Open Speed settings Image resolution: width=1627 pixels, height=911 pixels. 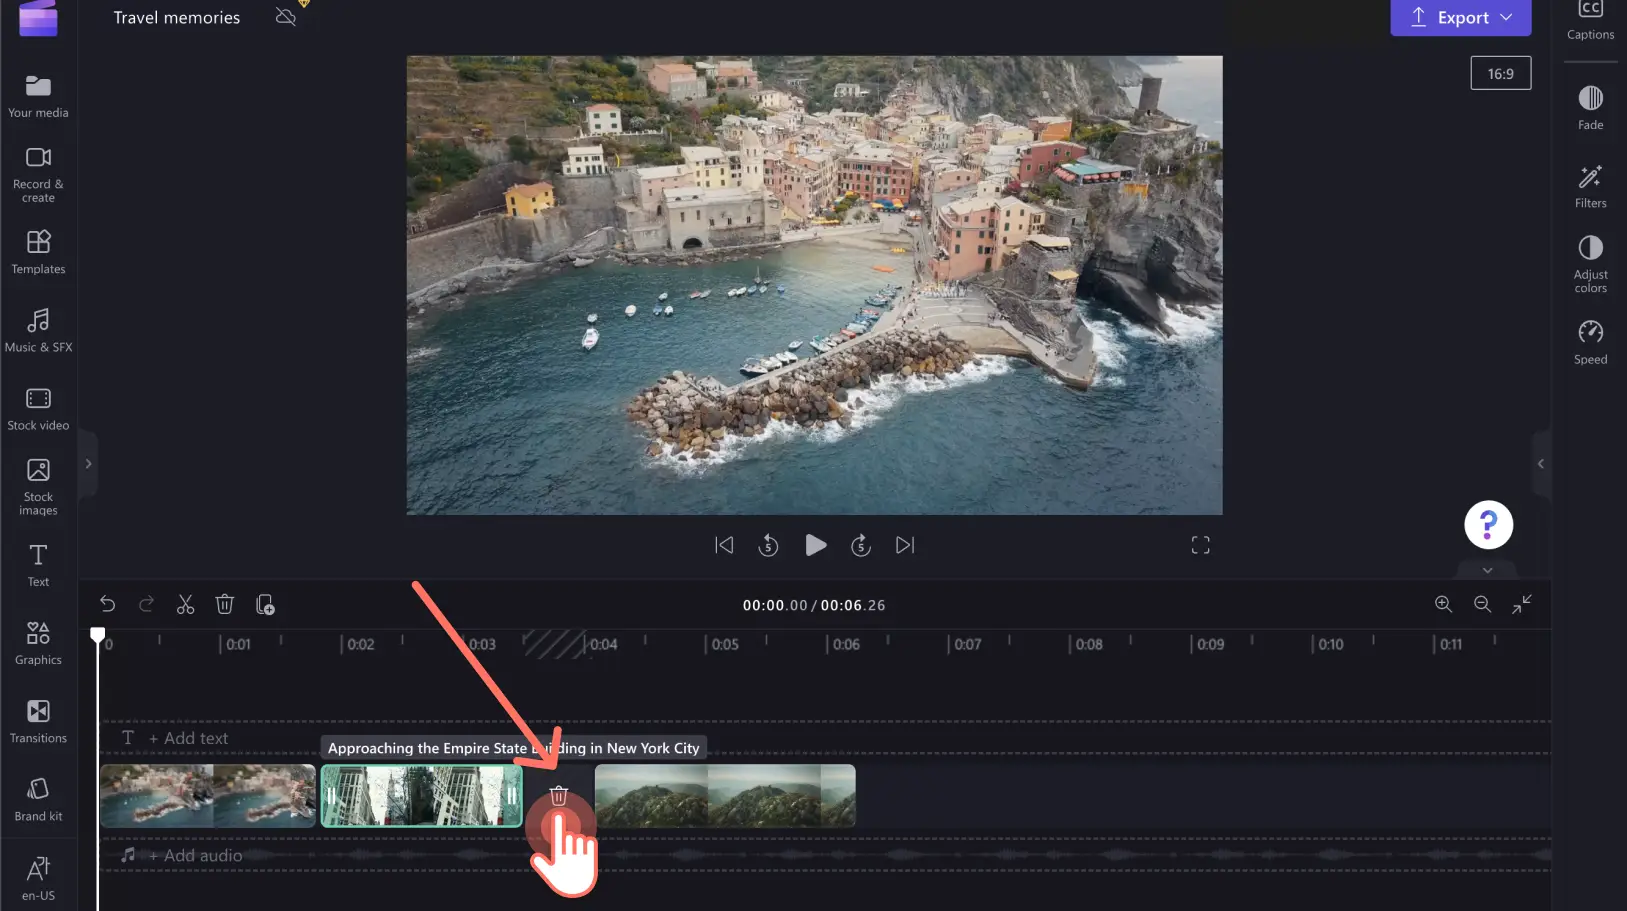pos(1590,342)
